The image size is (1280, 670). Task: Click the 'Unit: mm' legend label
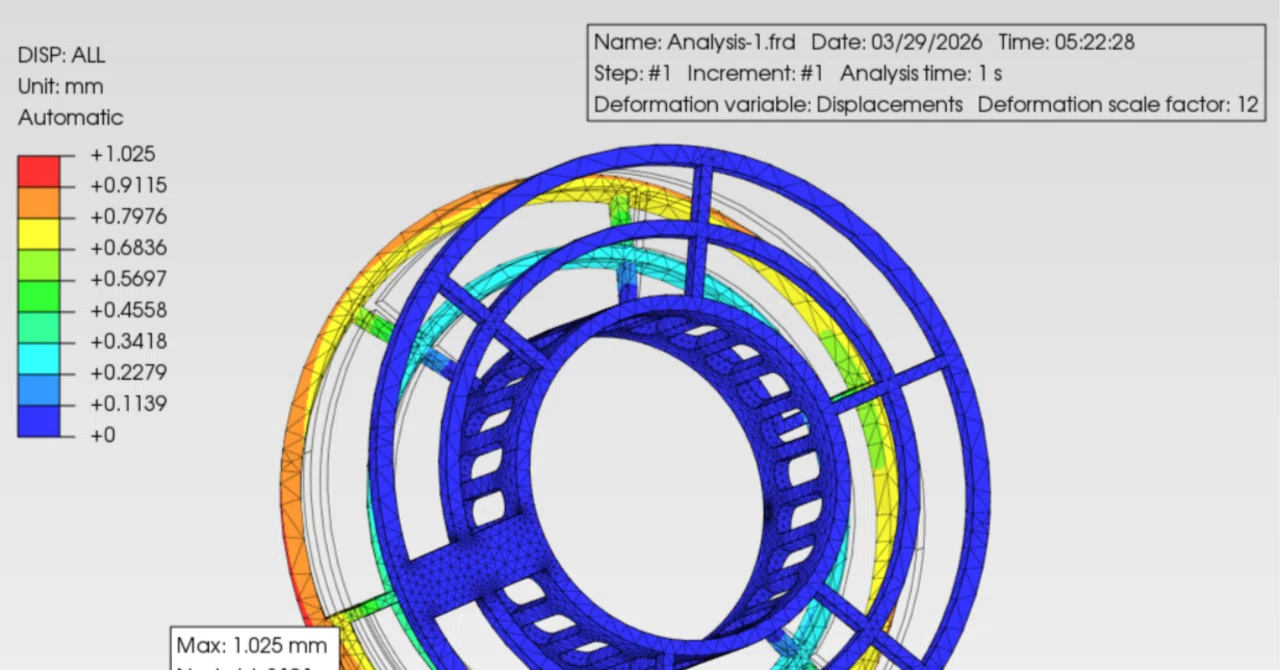[60, 86]
